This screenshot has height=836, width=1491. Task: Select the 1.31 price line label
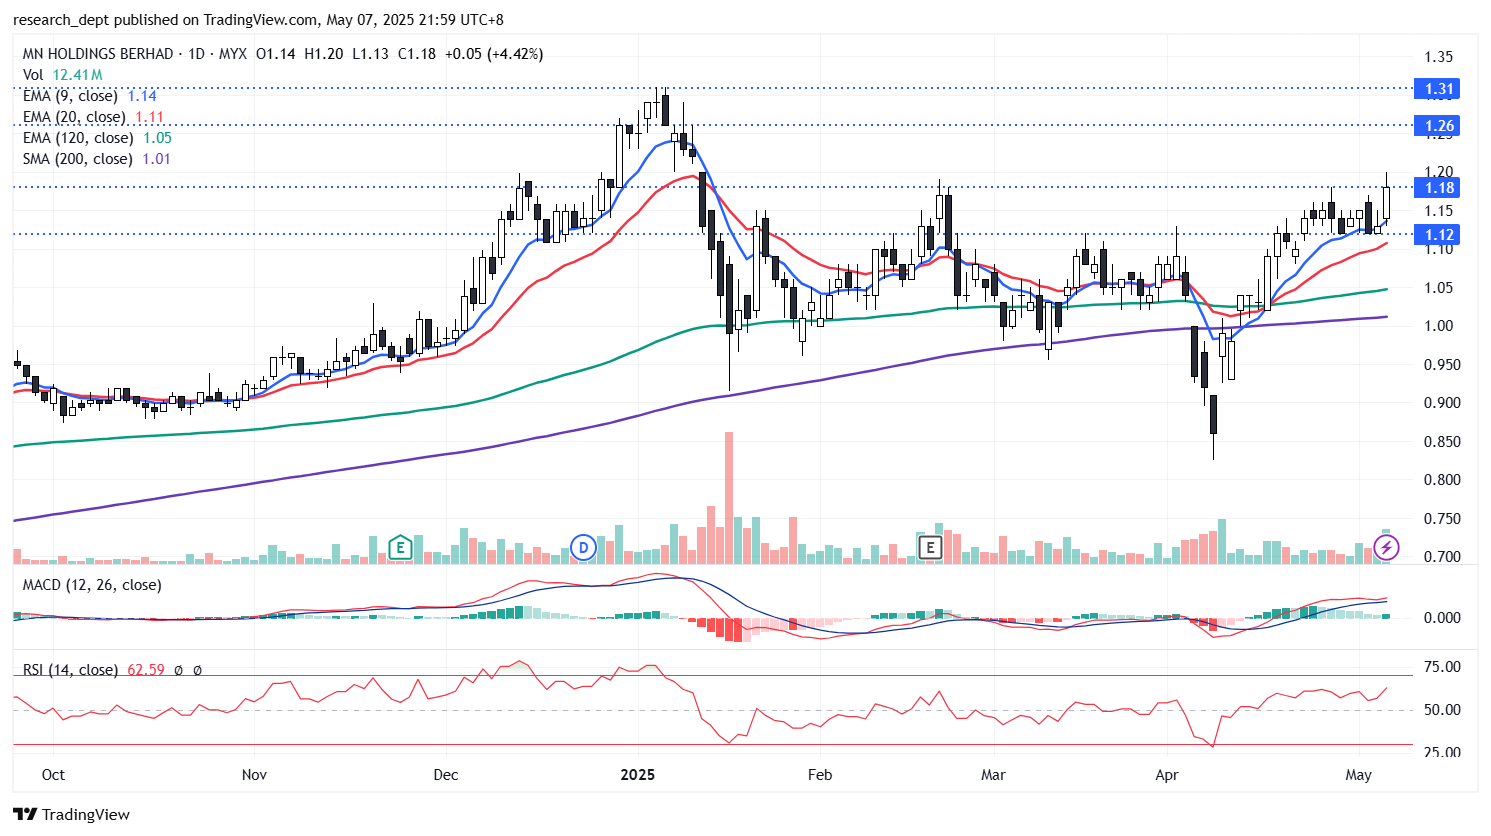(1439, 89)
